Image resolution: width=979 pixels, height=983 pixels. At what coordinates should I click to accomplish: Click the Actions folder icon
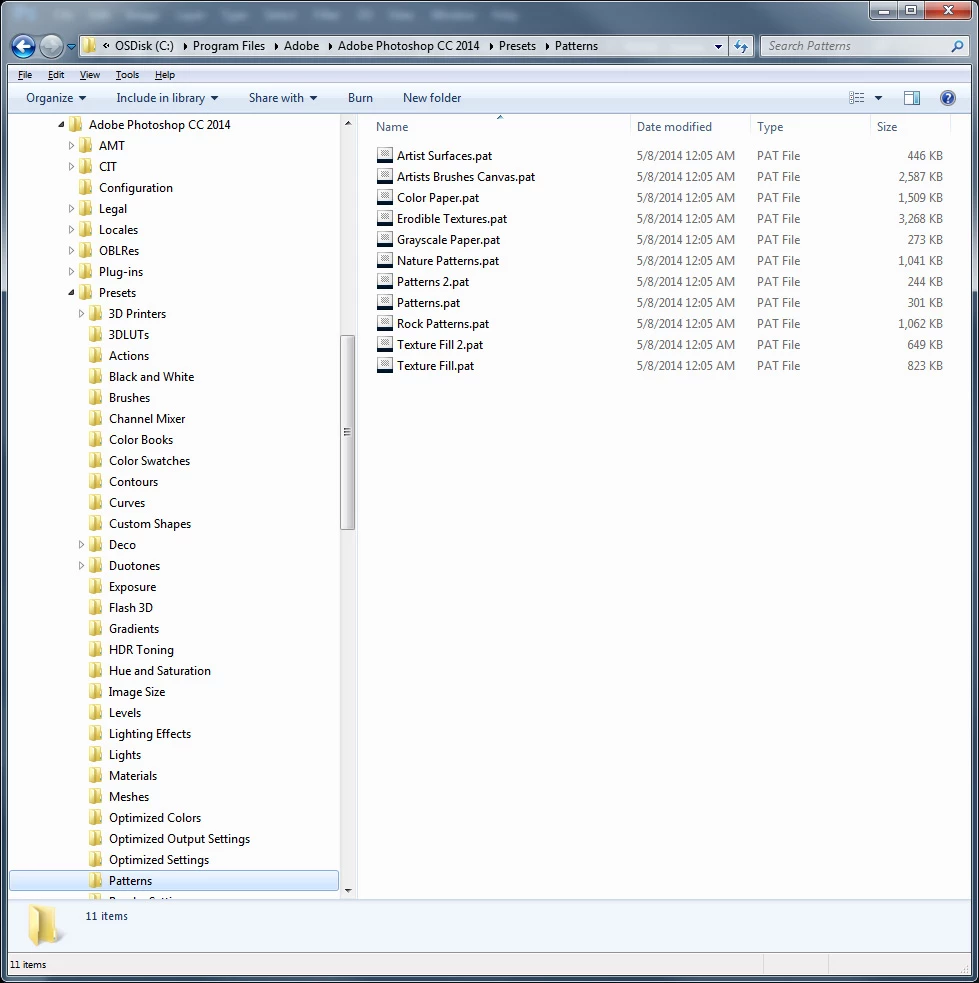tap(95, 355)
